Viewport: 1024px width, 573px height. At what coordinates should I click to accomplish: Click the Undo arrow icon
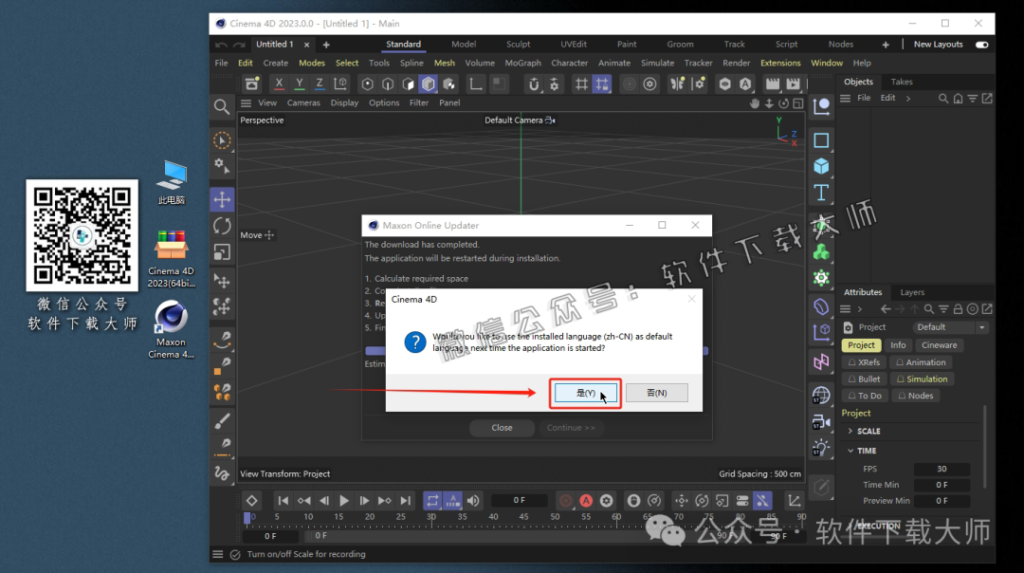click(221, 44)
